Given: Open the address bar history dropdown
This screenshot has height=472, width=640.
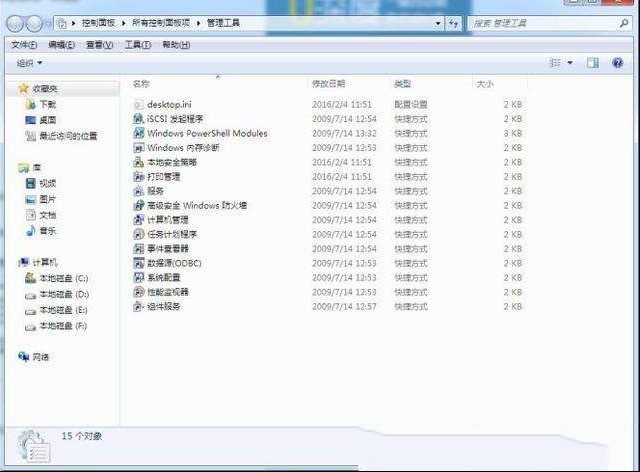Looking at the screenshot, I should click(x=438, y=23).
